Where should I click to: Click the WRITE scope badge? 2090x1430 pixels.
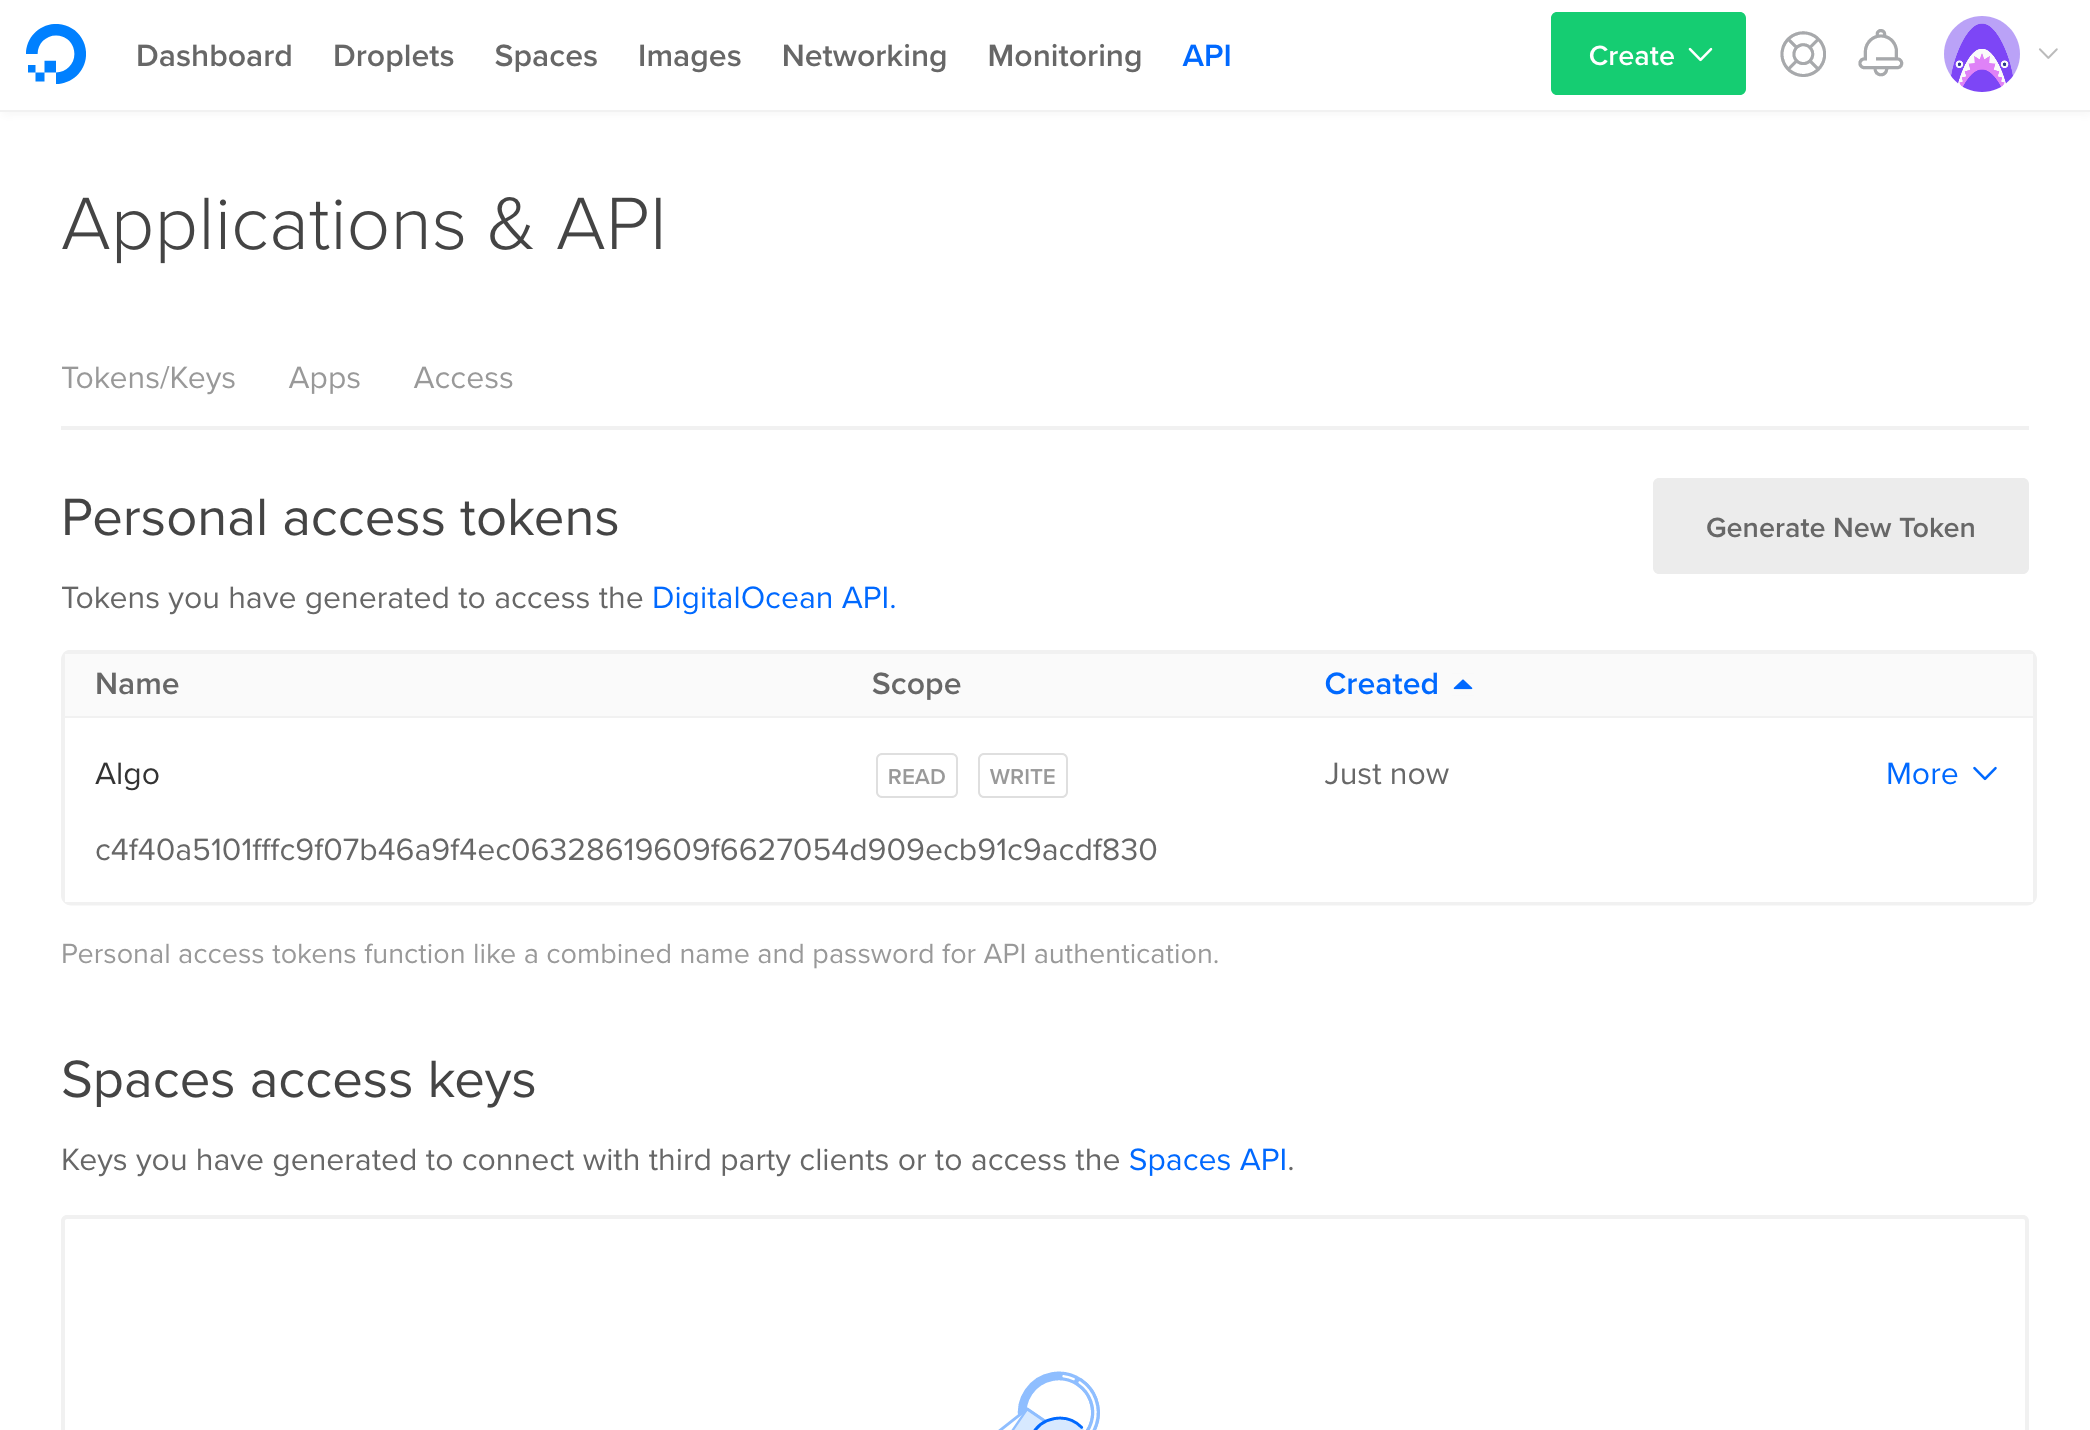1022,776
